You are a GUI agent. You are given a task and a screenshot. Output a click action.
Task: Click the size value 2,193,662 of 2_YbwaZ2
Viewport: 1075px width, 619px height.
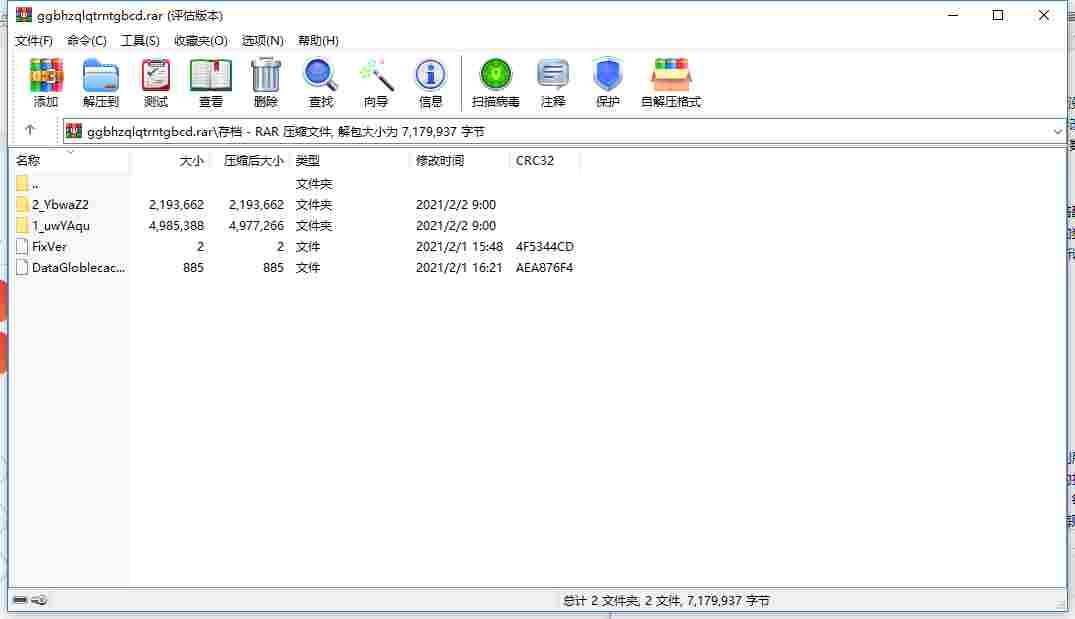tap(176, 204)
